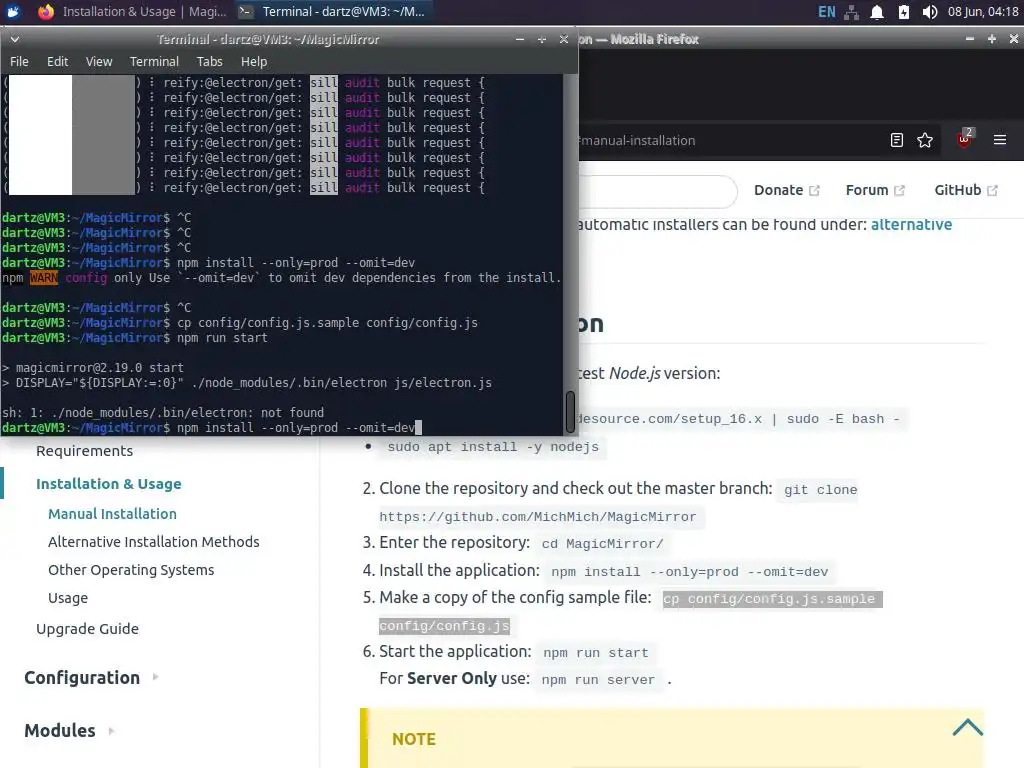Screen dimensions: 1024x768
Task: Go to Usage sidebar entry
Action: coord(68,598)
